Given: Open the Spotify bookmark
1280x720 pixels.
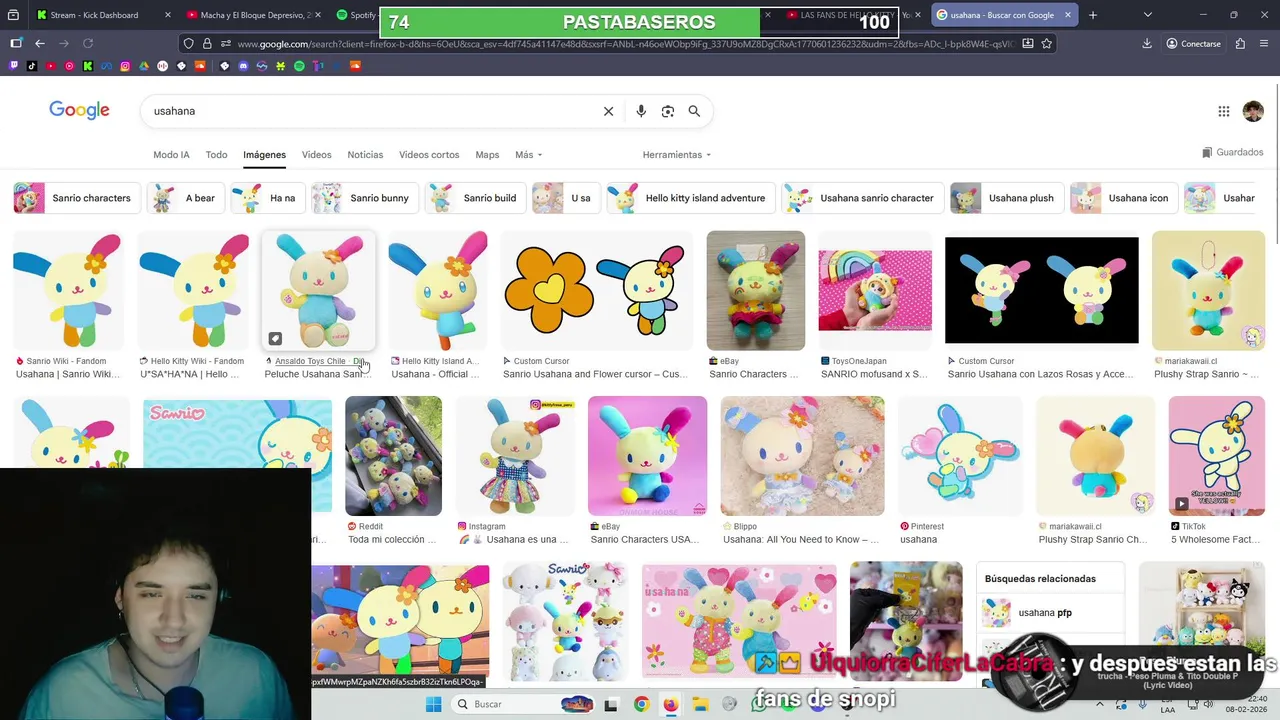Looking at the screenshot, I should [x=299, y=66].
